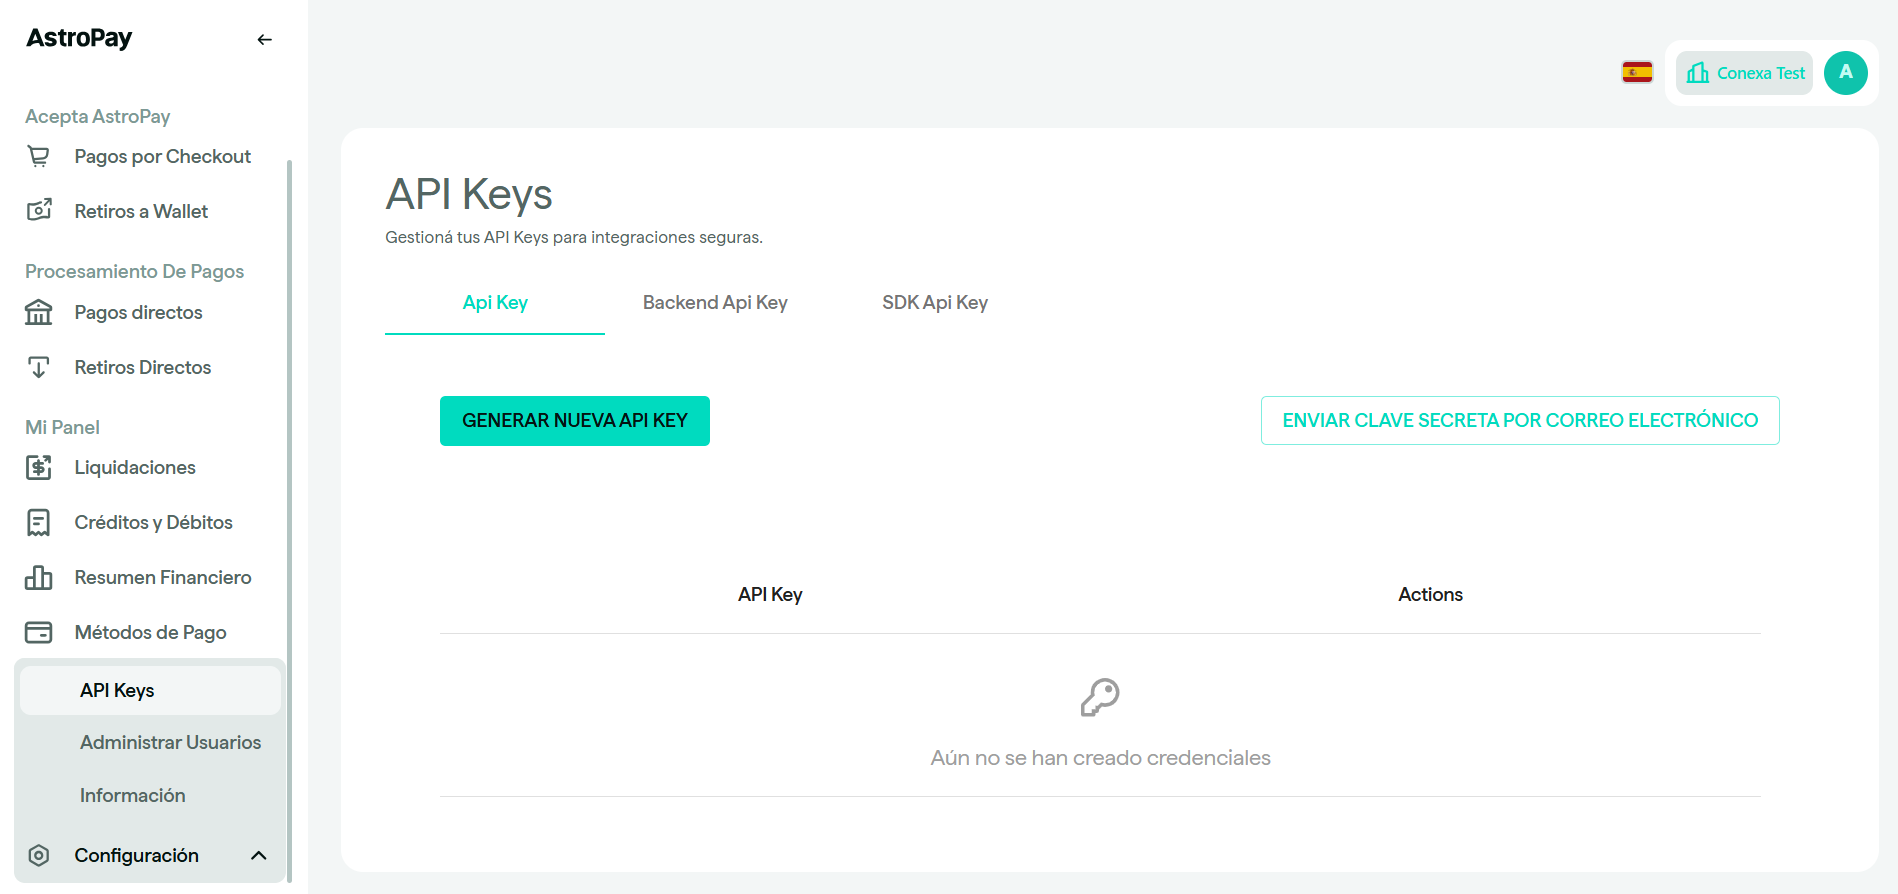Collapse the Configuración section chevron
The image size is (1898, 894).
coord(259,855)
